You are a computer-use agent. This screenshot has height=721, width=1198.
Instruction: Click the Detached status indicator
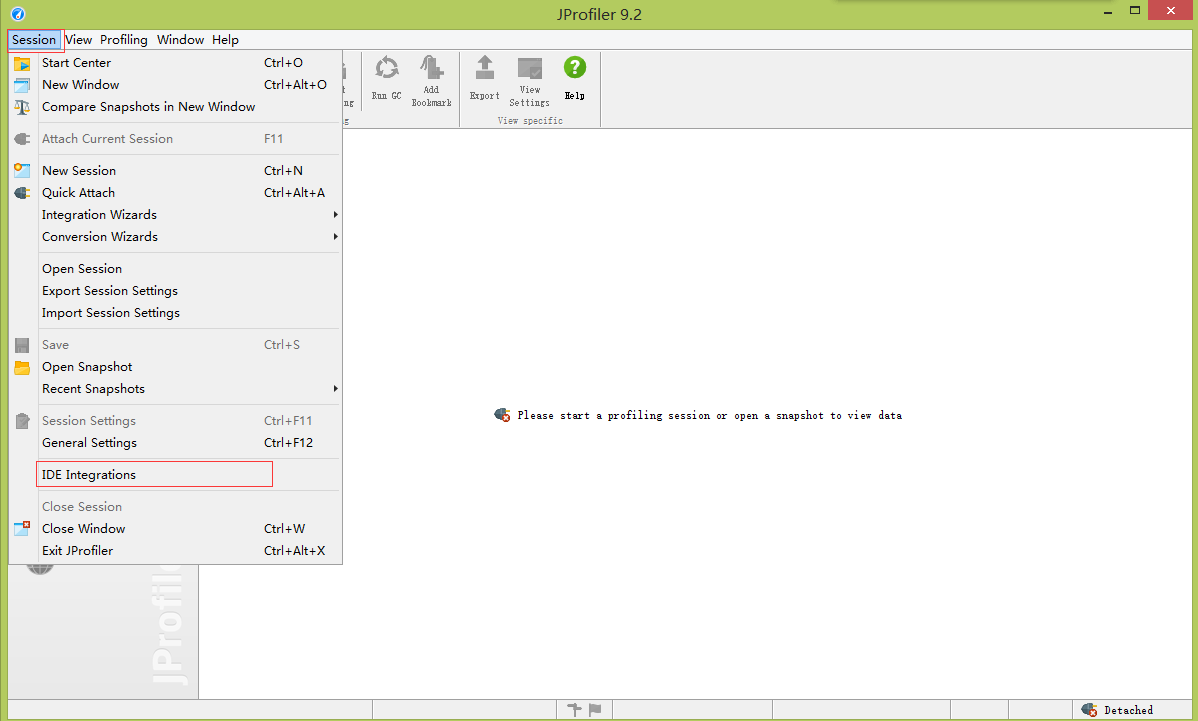coord(1117,710)
